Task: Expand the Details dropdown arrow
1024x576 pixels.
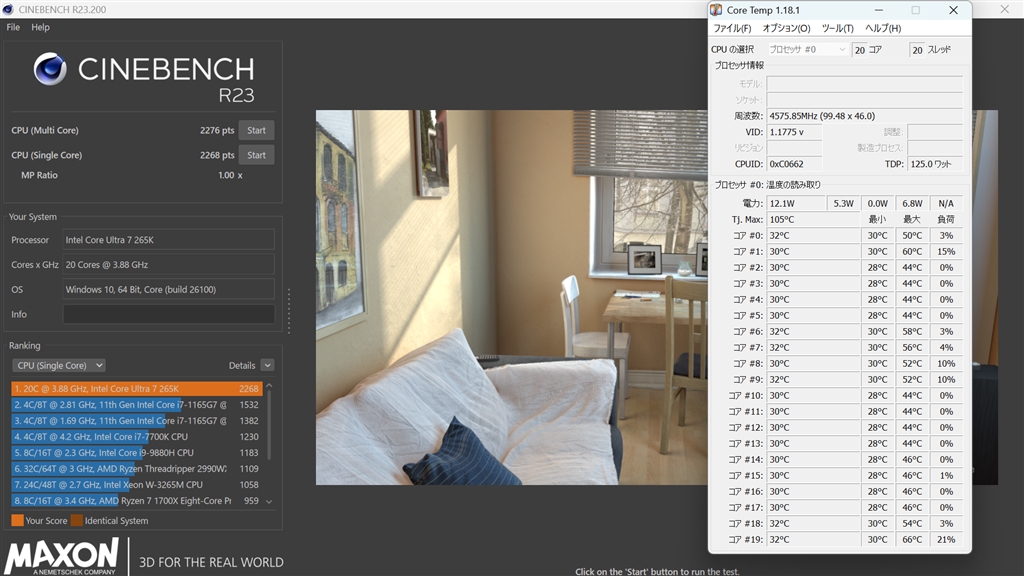Action: [x=268, y=365]
